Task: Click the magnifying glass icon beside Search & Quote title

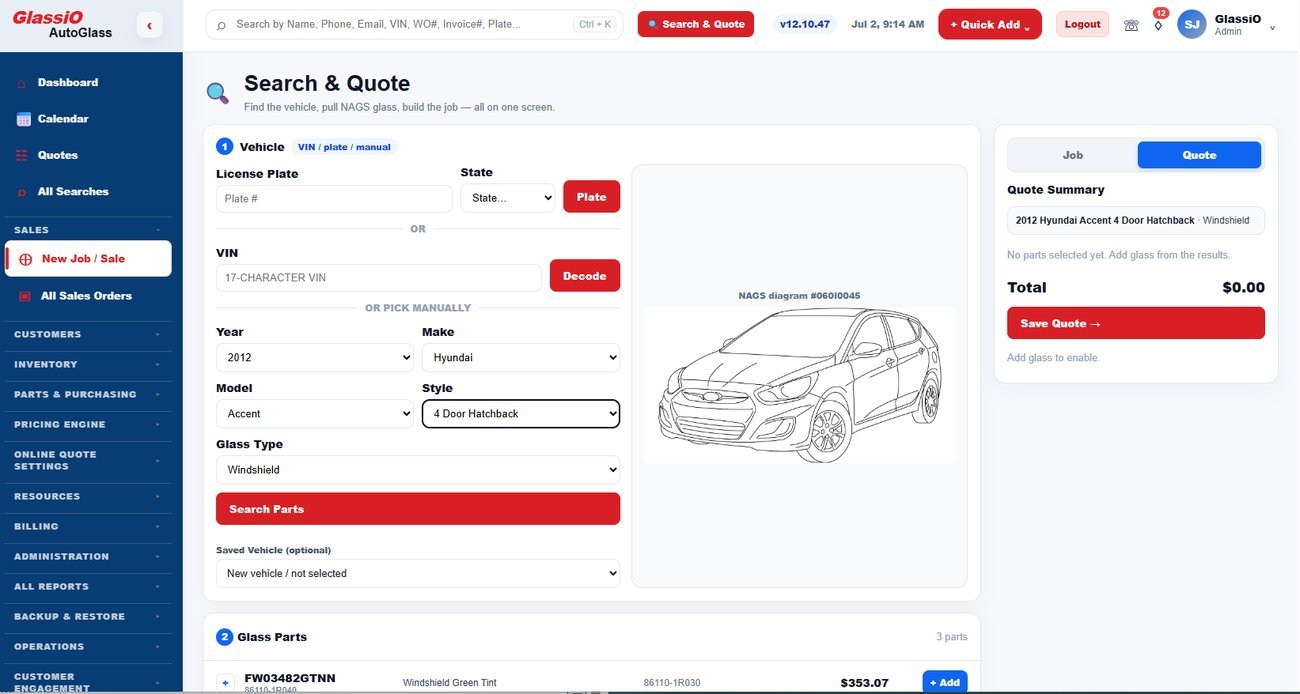Action: coord(217,93)
